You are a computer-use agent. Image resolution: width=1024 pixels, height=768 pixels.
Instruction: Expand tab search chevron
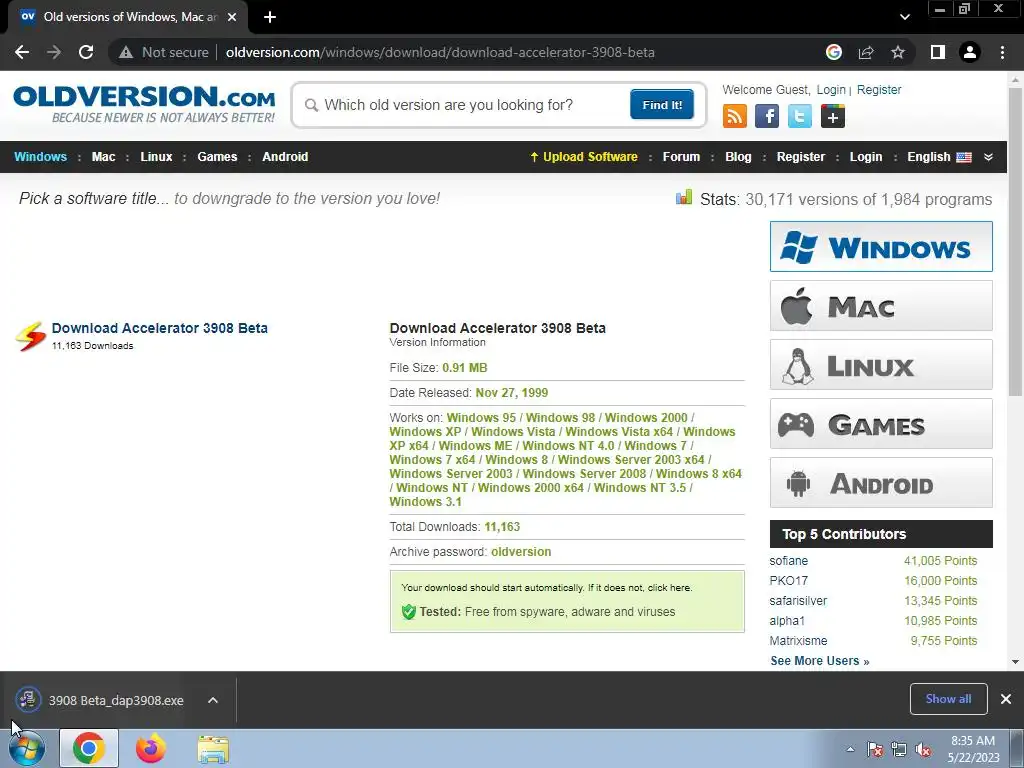[x=904, y=17]
